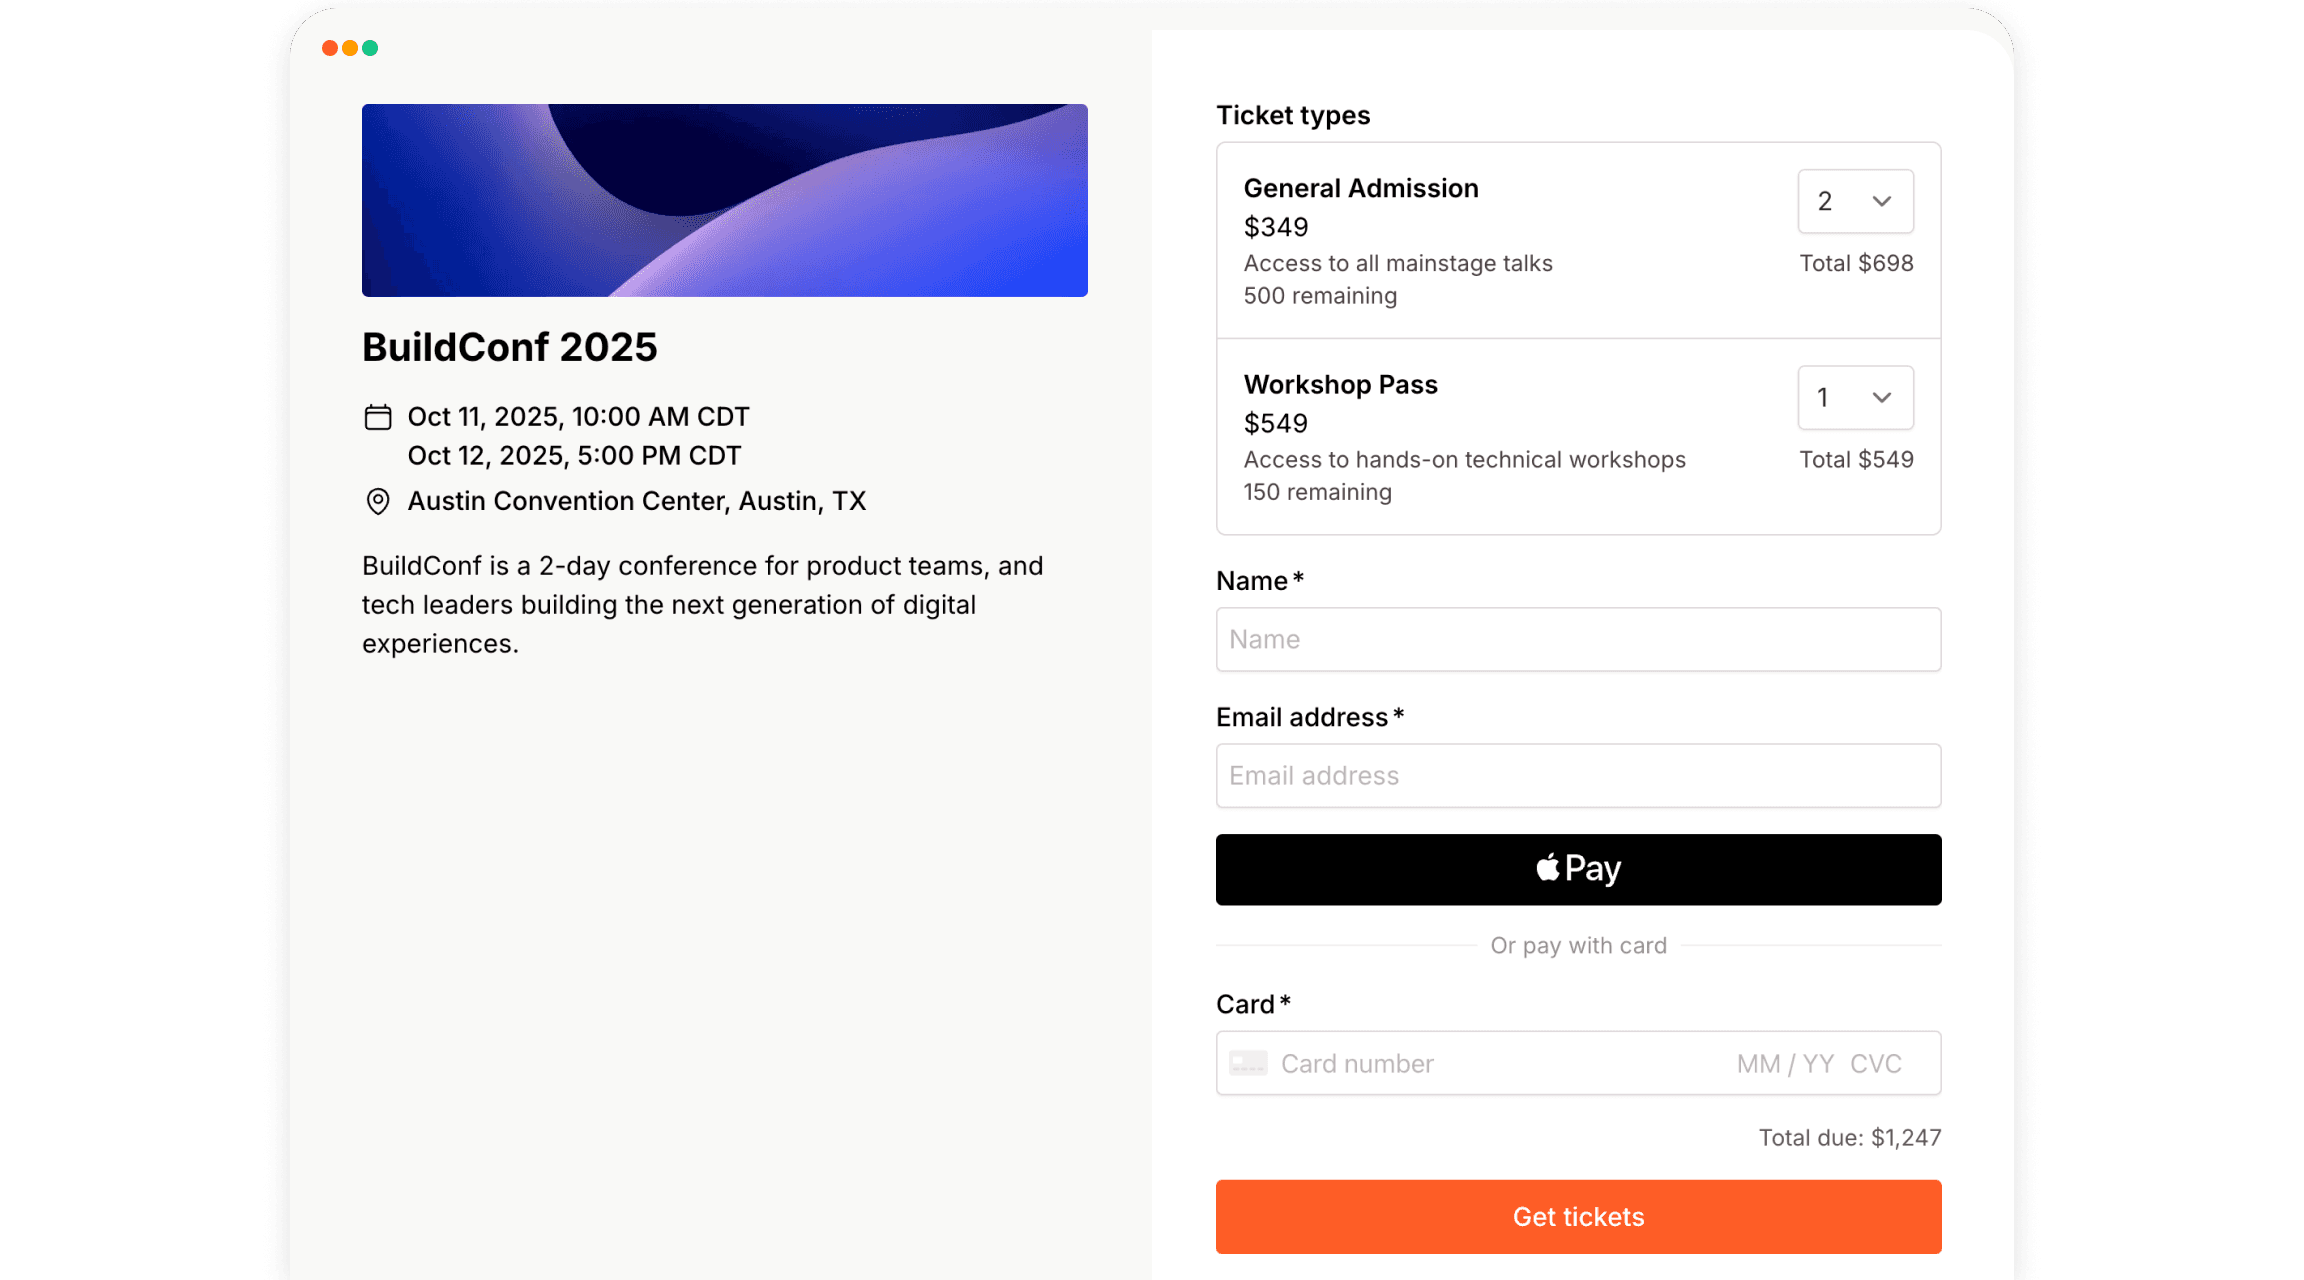Image resolution: width=2304 pixels, height=1280 pixels.
Task: Click the MM / YY expiry field
Action: click(1785, 1063)
